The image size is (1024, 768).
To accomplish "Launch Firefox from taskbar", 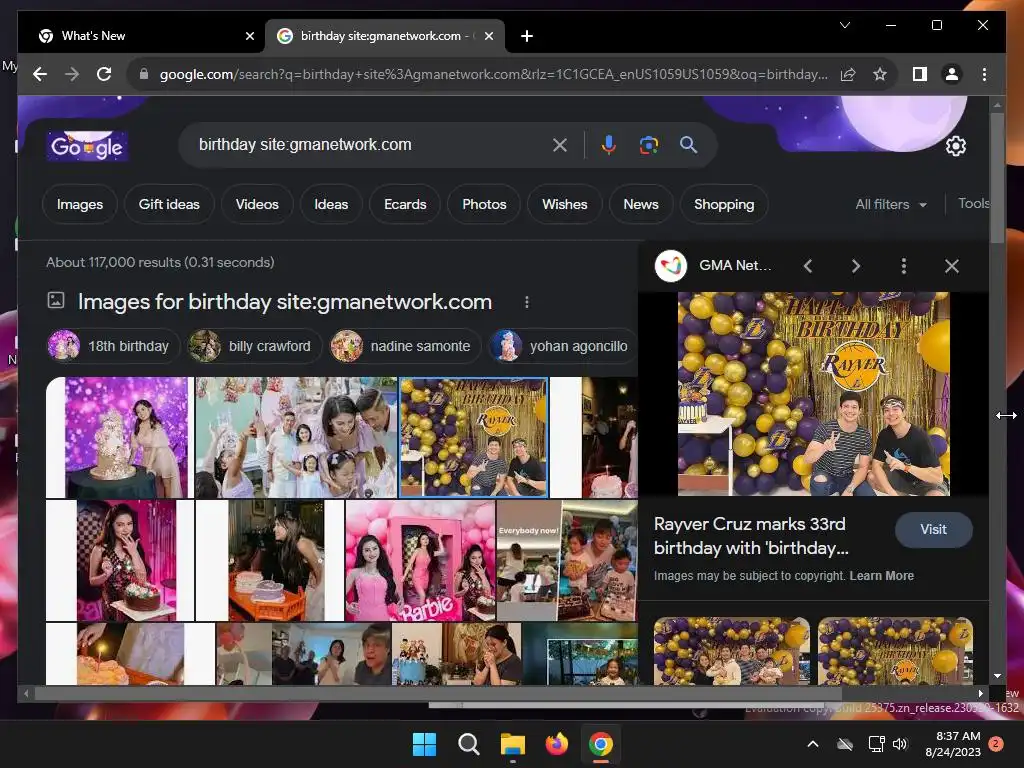I will click(556, 744).
